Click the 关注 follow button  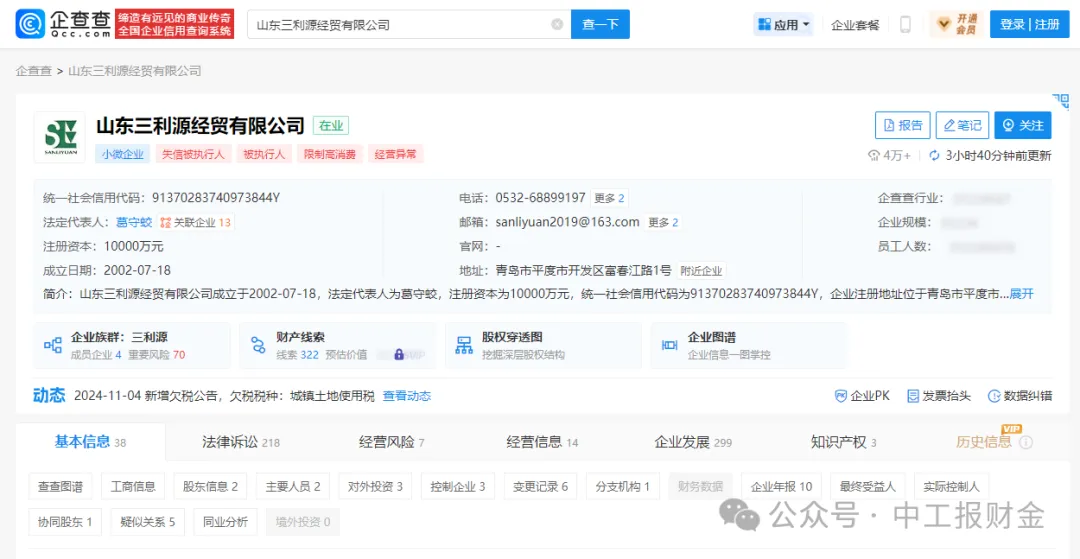[1023, 125]
